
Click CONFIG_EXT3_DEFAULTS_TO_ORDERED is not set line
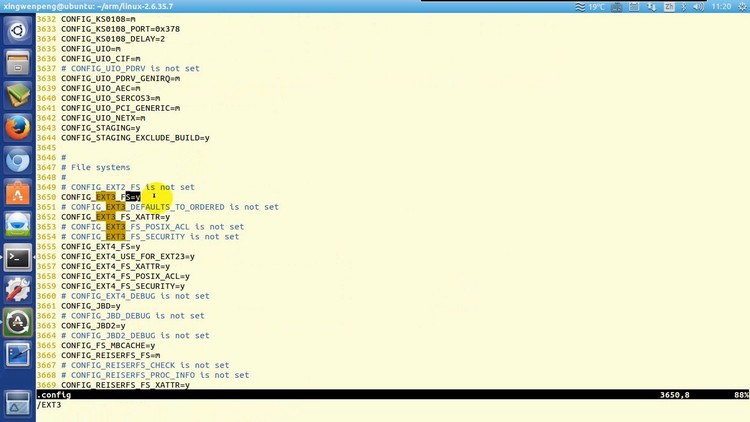170,207
